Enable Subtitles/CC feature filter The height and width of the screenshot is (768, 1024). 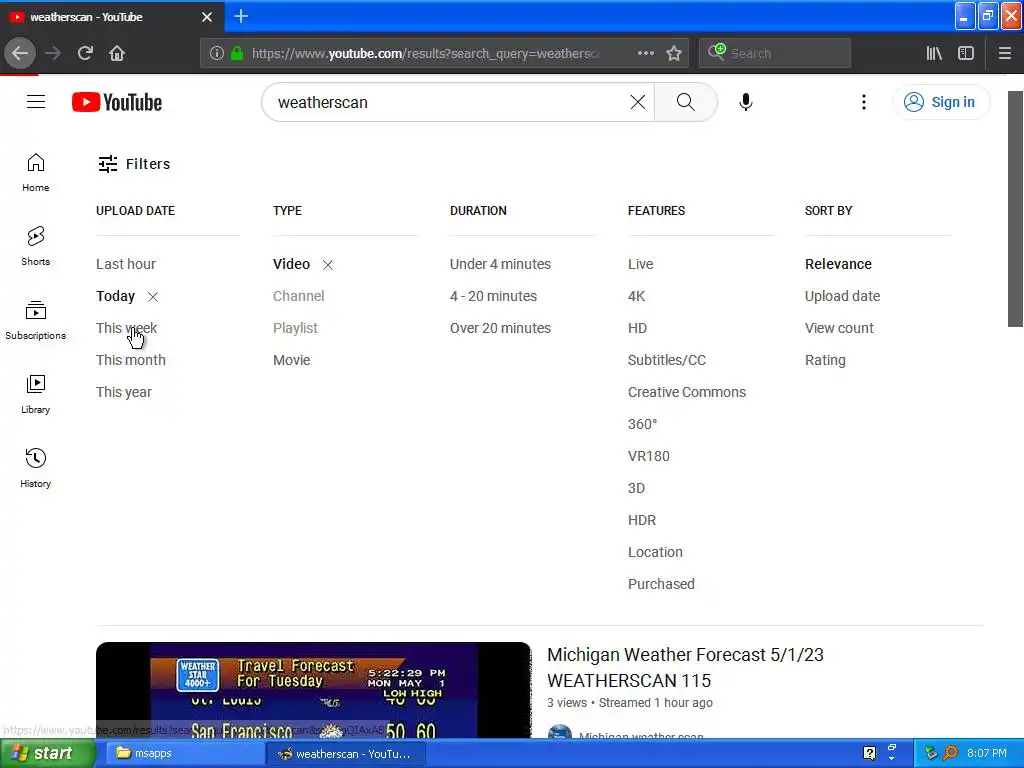pos(667,360)
